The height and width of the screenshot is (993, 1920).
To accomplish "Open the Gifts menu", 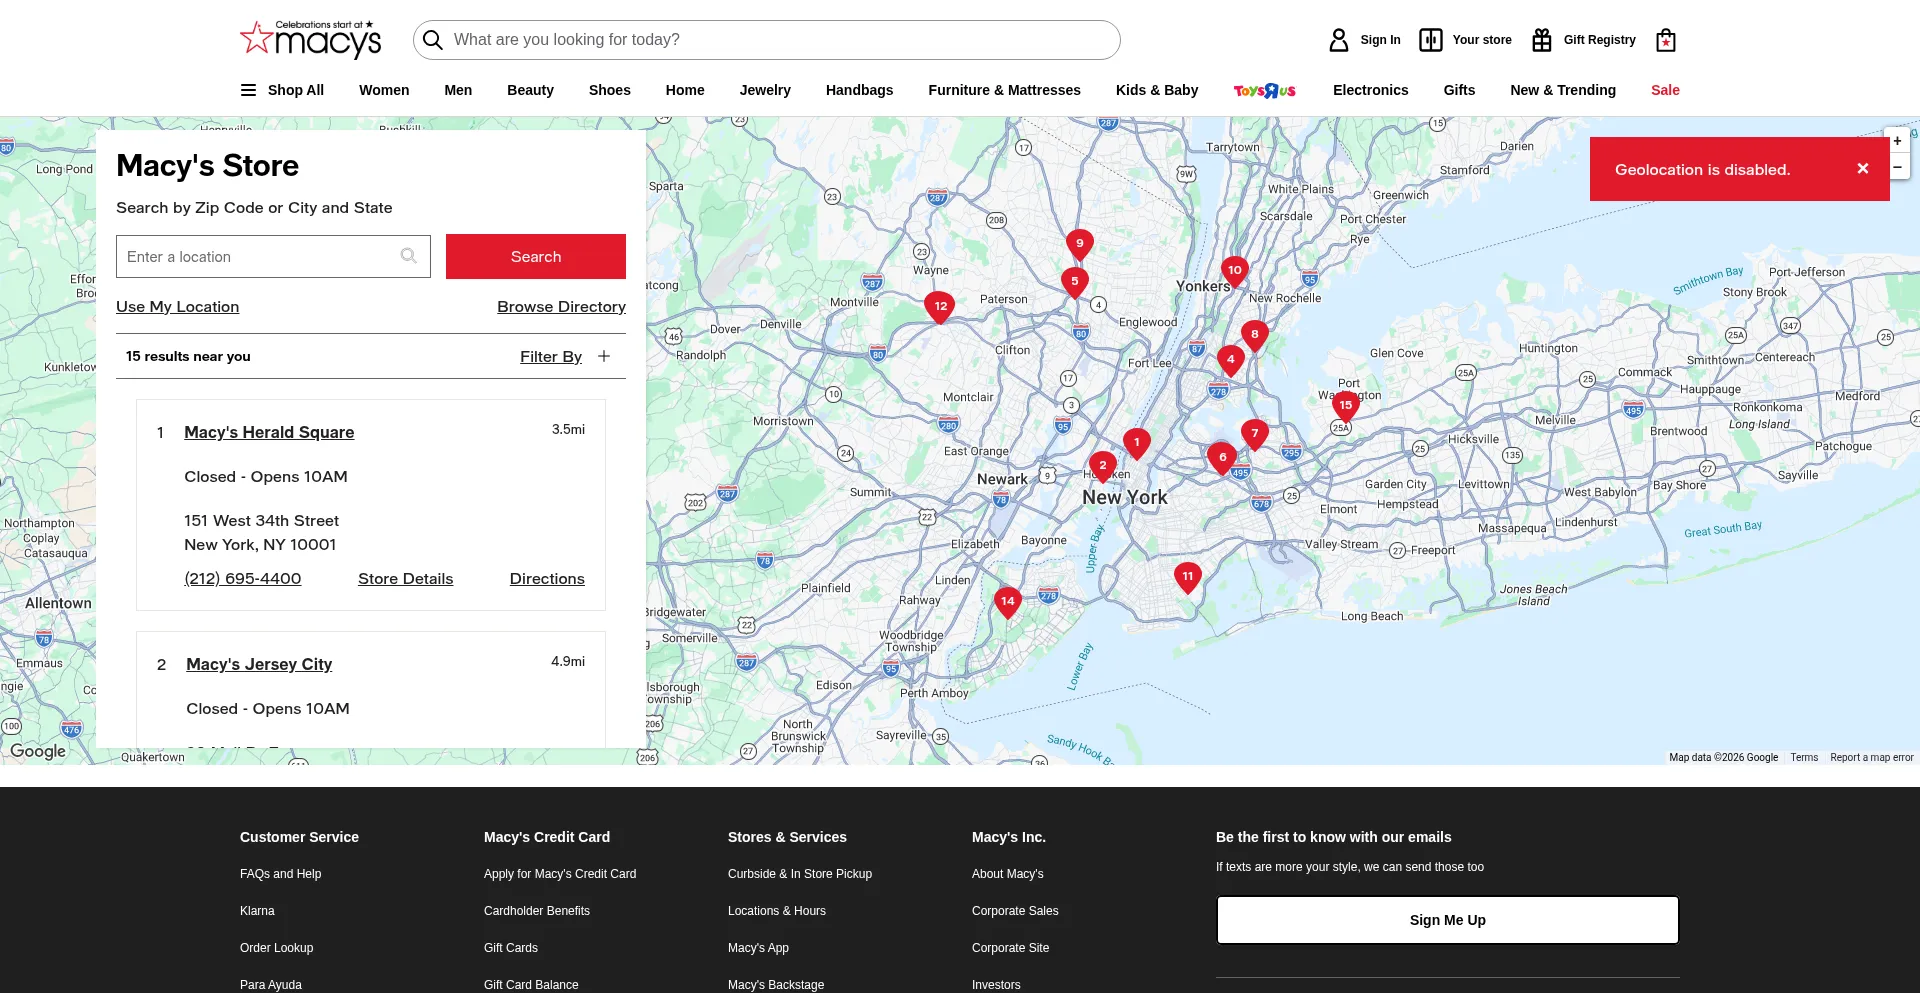I will [x=1459, y=90].
